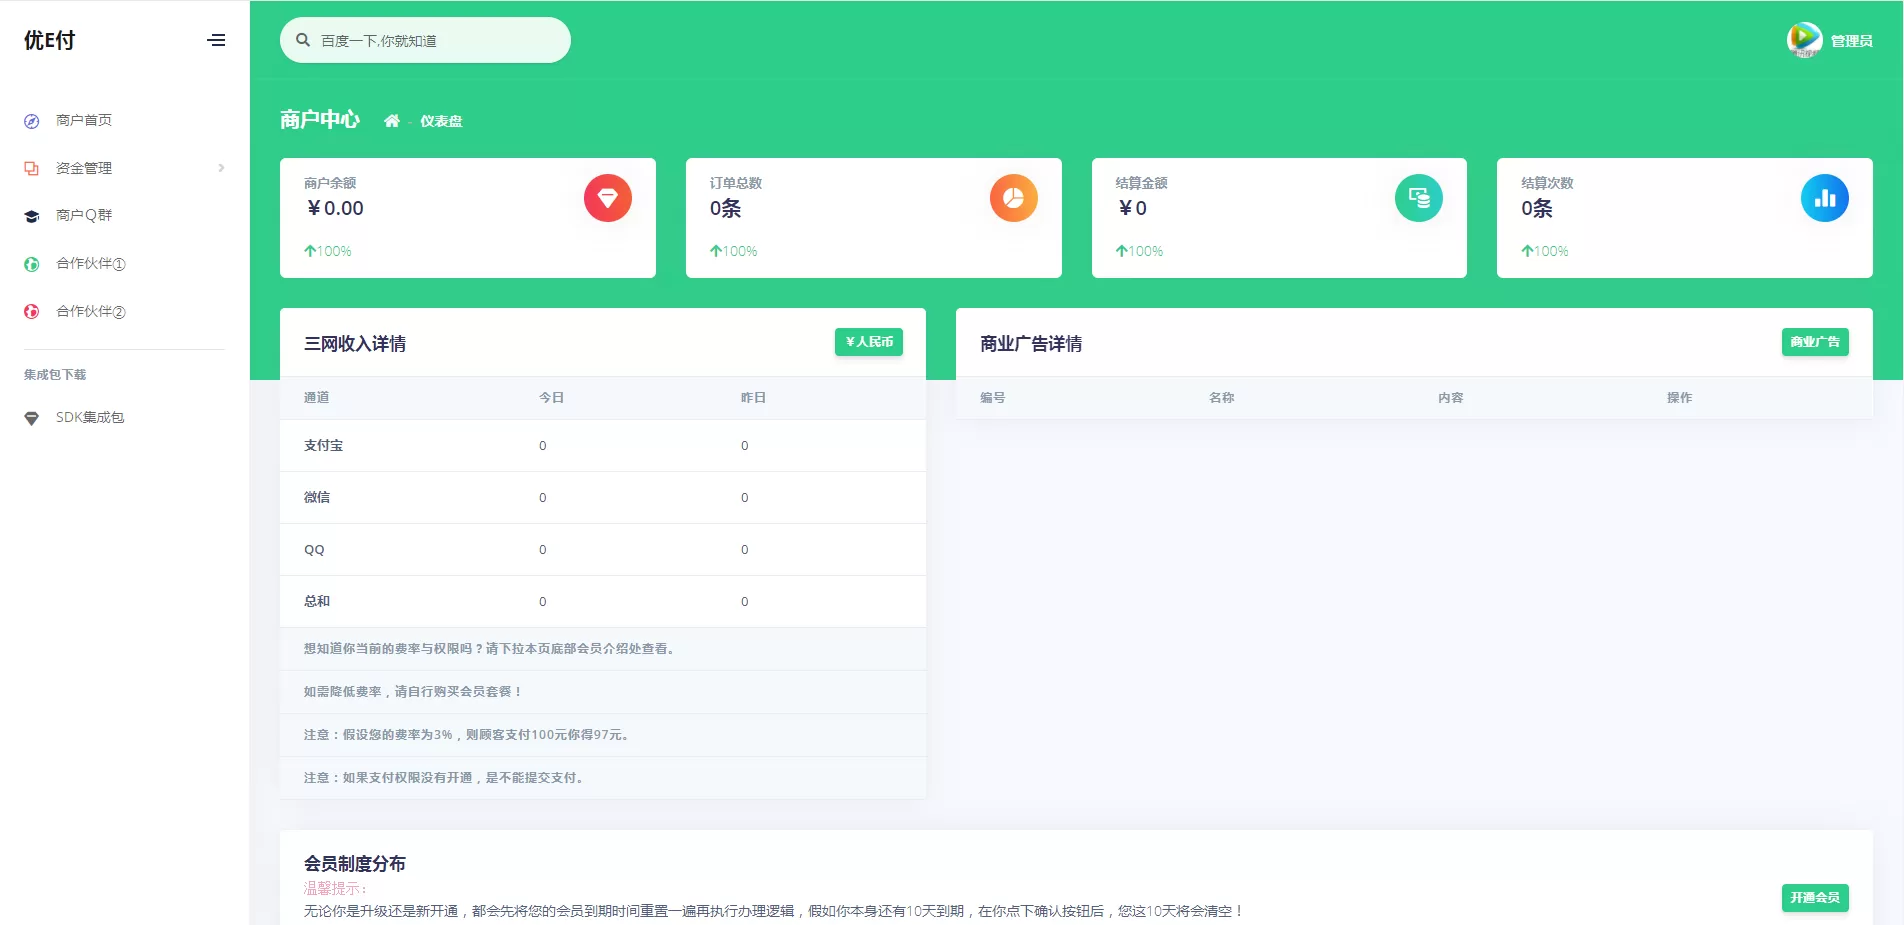Select the 商户Q群 sidebar icon
This screenshot has height=925, width=1904.
pos(30,215)
